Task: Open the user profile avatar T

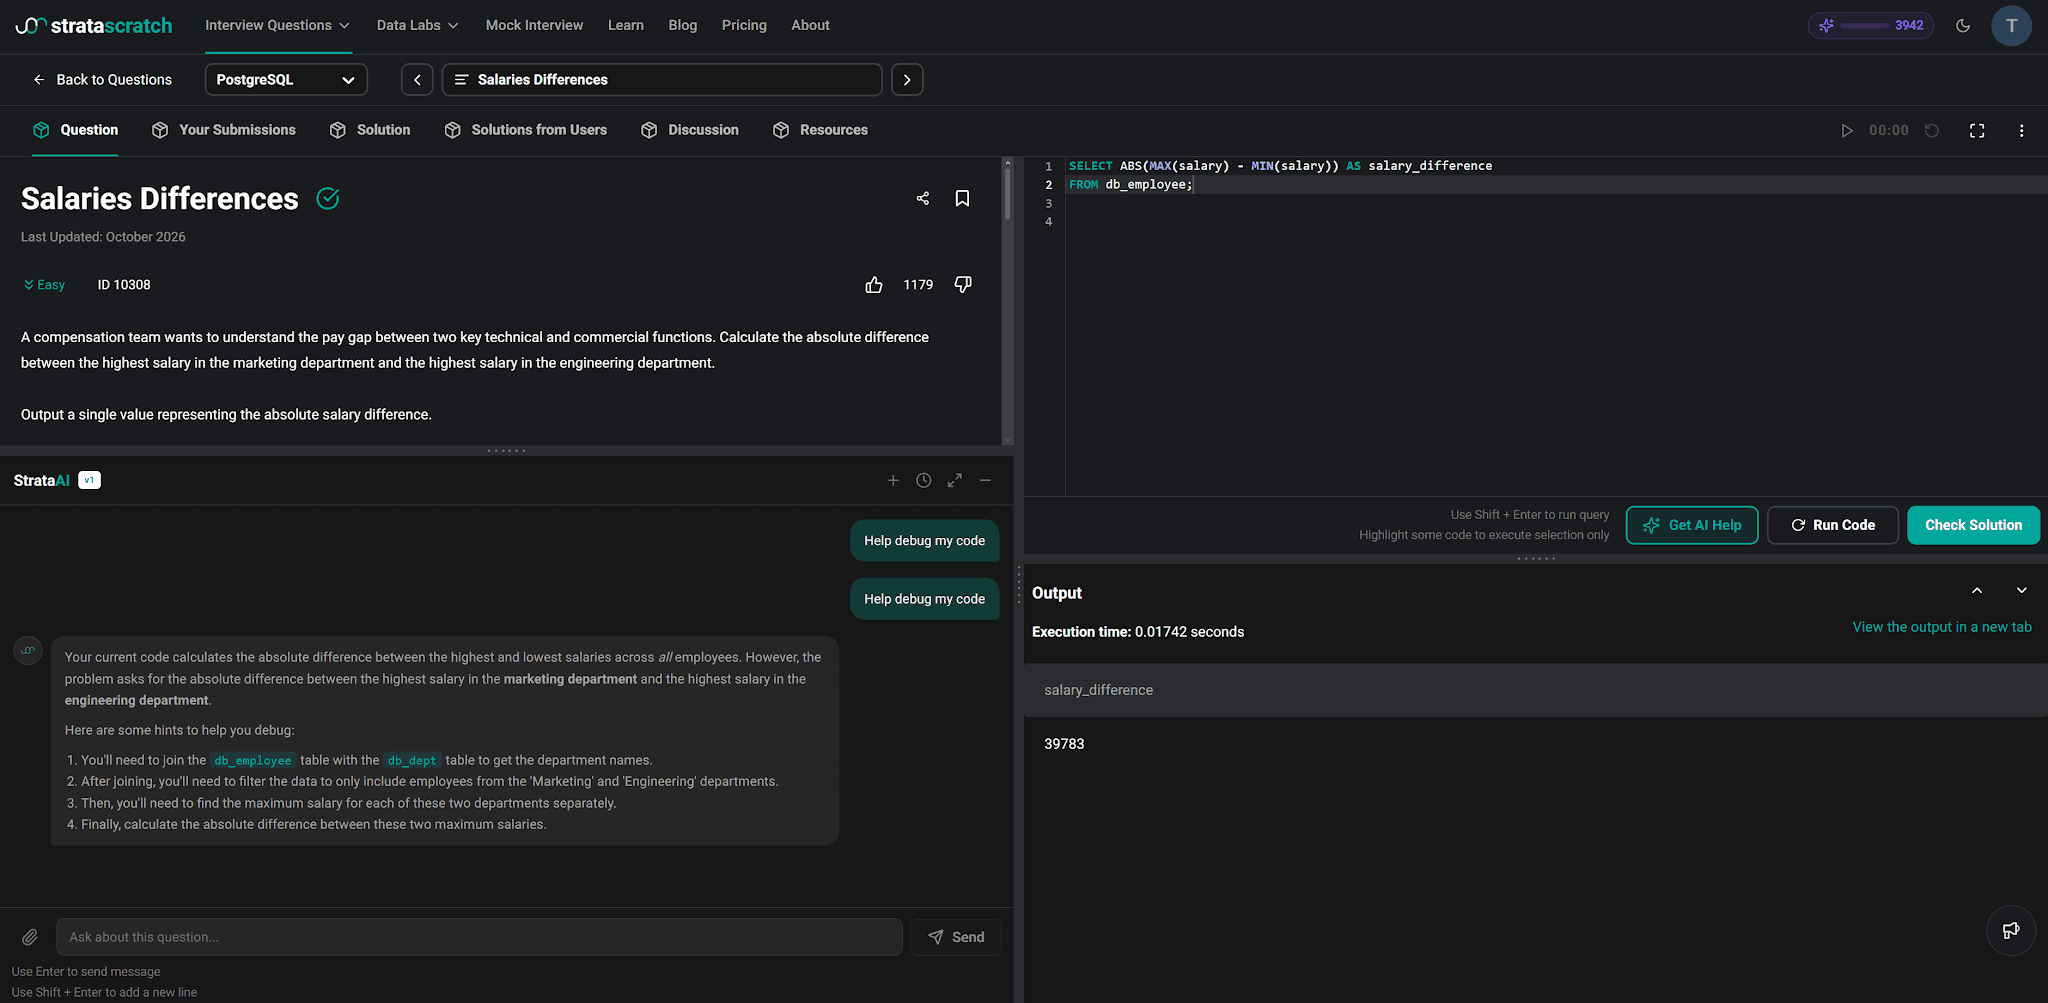Action: coord(2011,26)
